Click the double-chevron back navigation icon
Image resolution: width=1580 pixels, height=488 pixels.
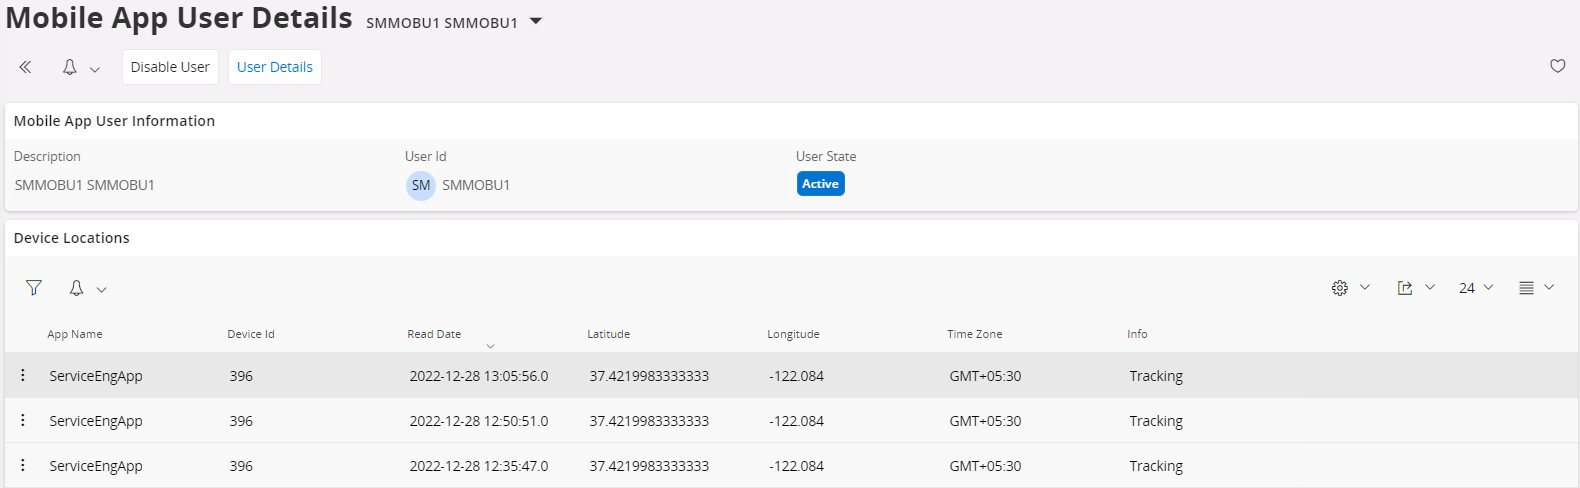click(x=25, y=67)
